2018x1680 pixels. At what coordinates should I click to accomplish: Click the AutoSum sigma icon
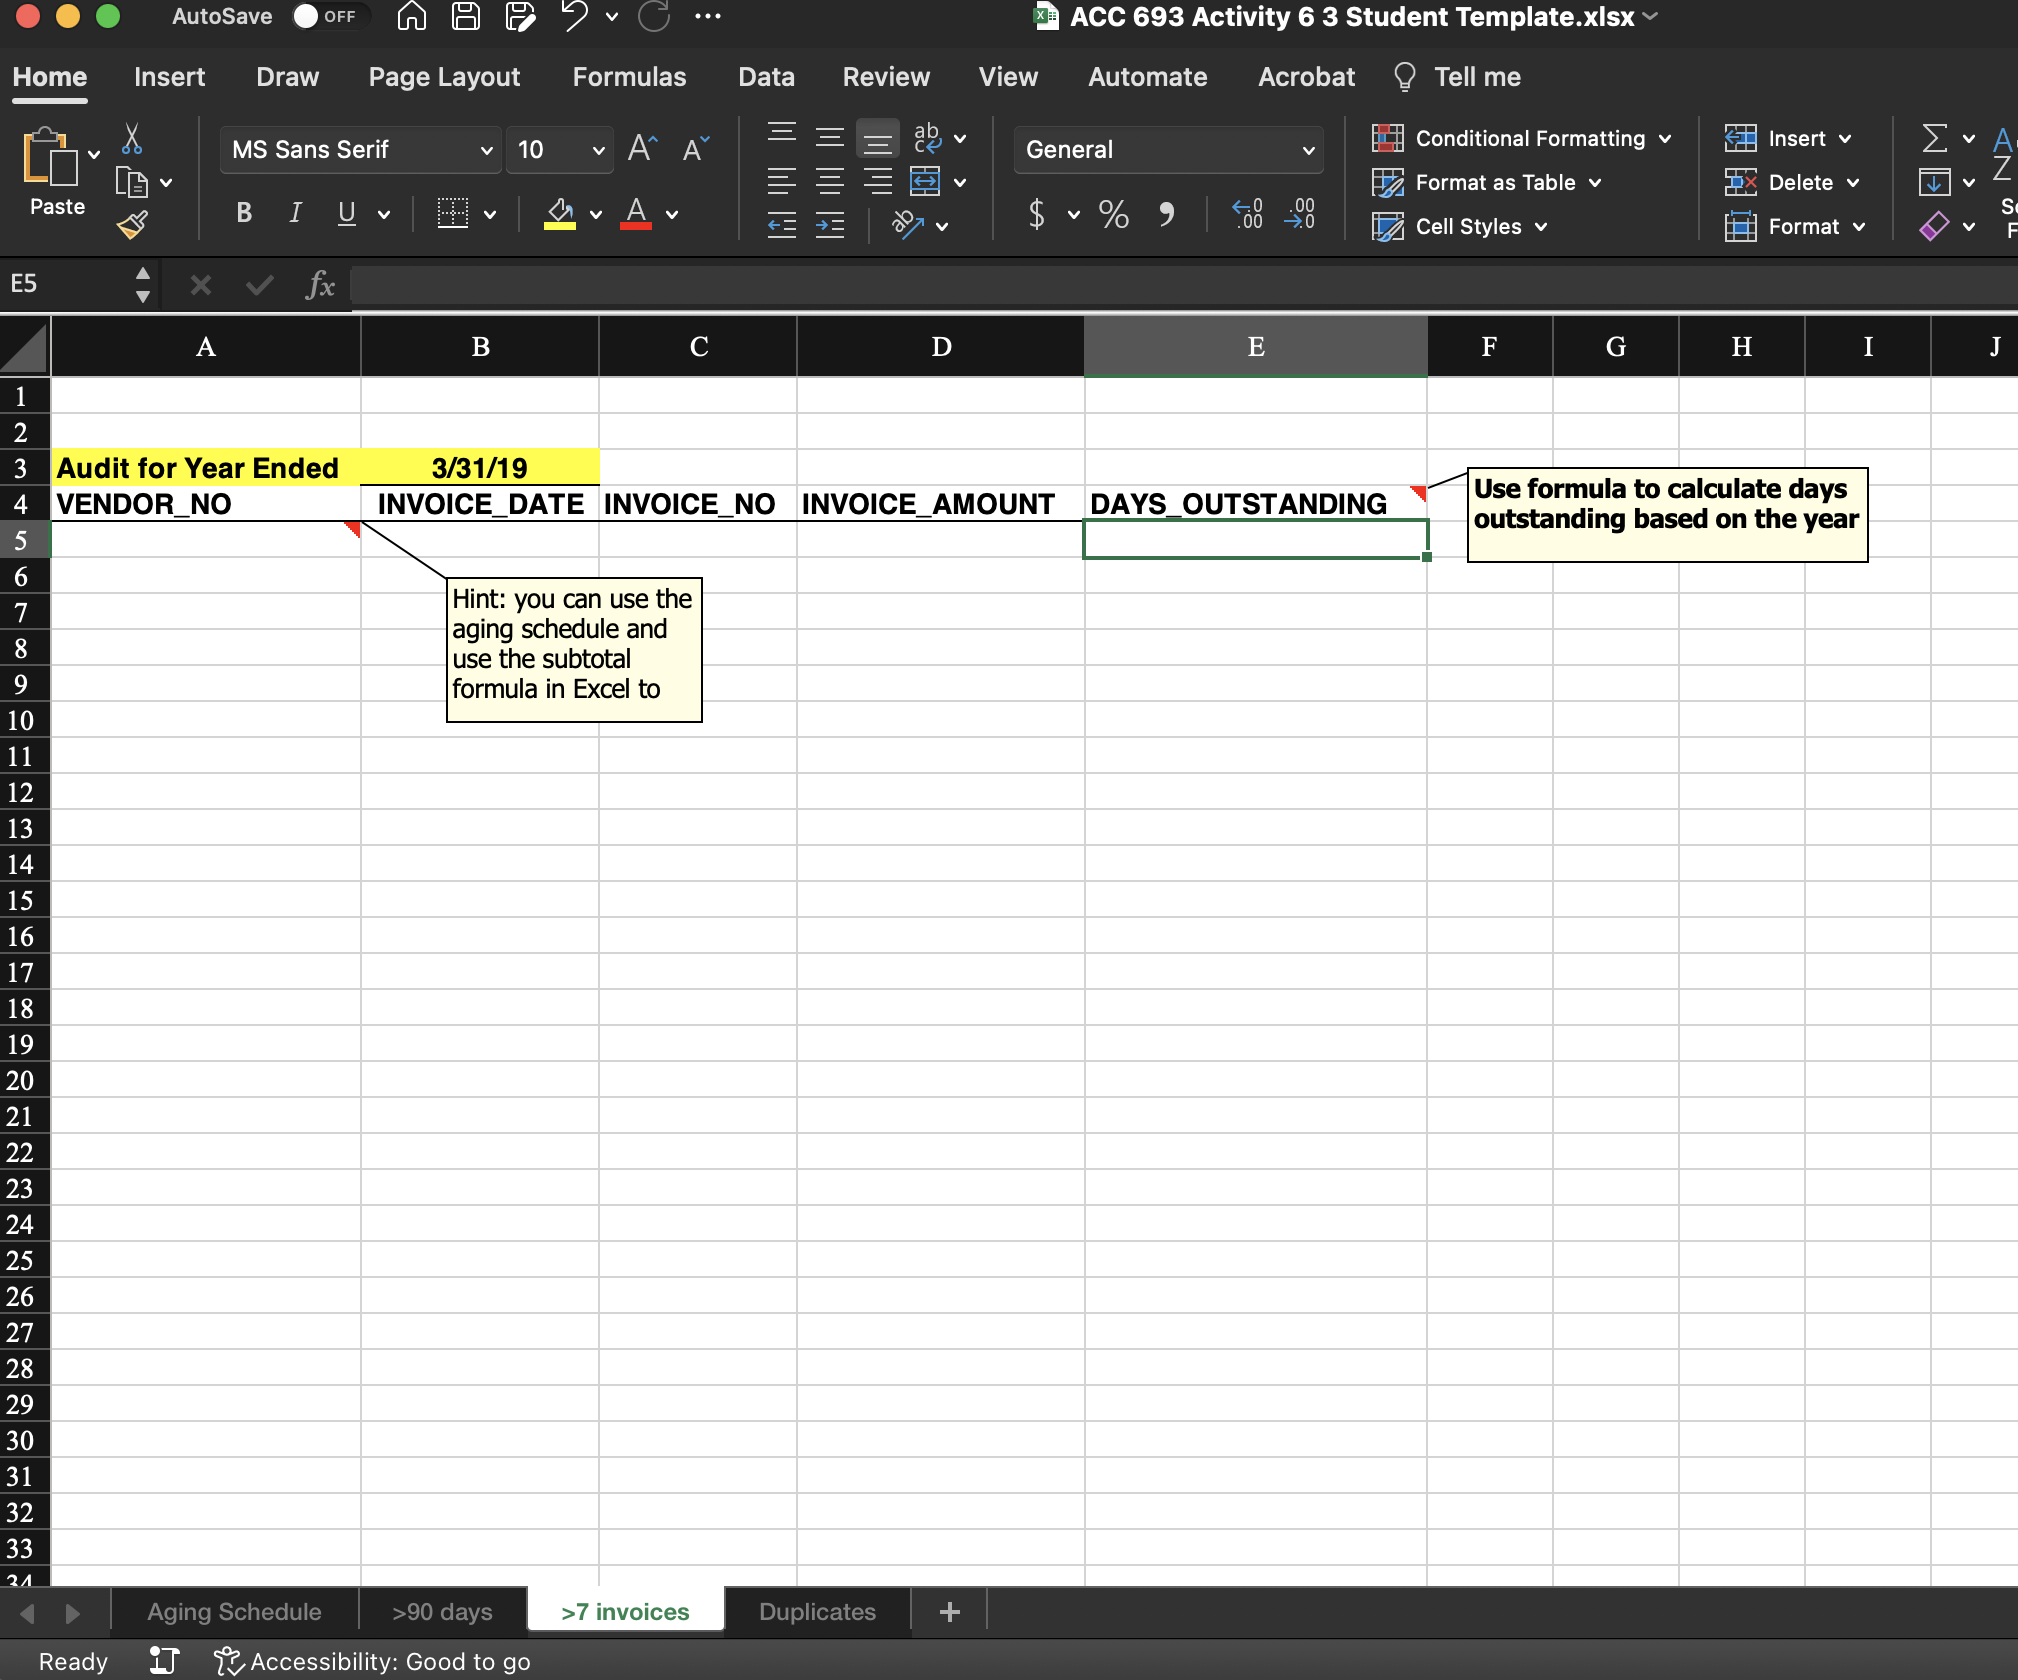pos(1935,138)
